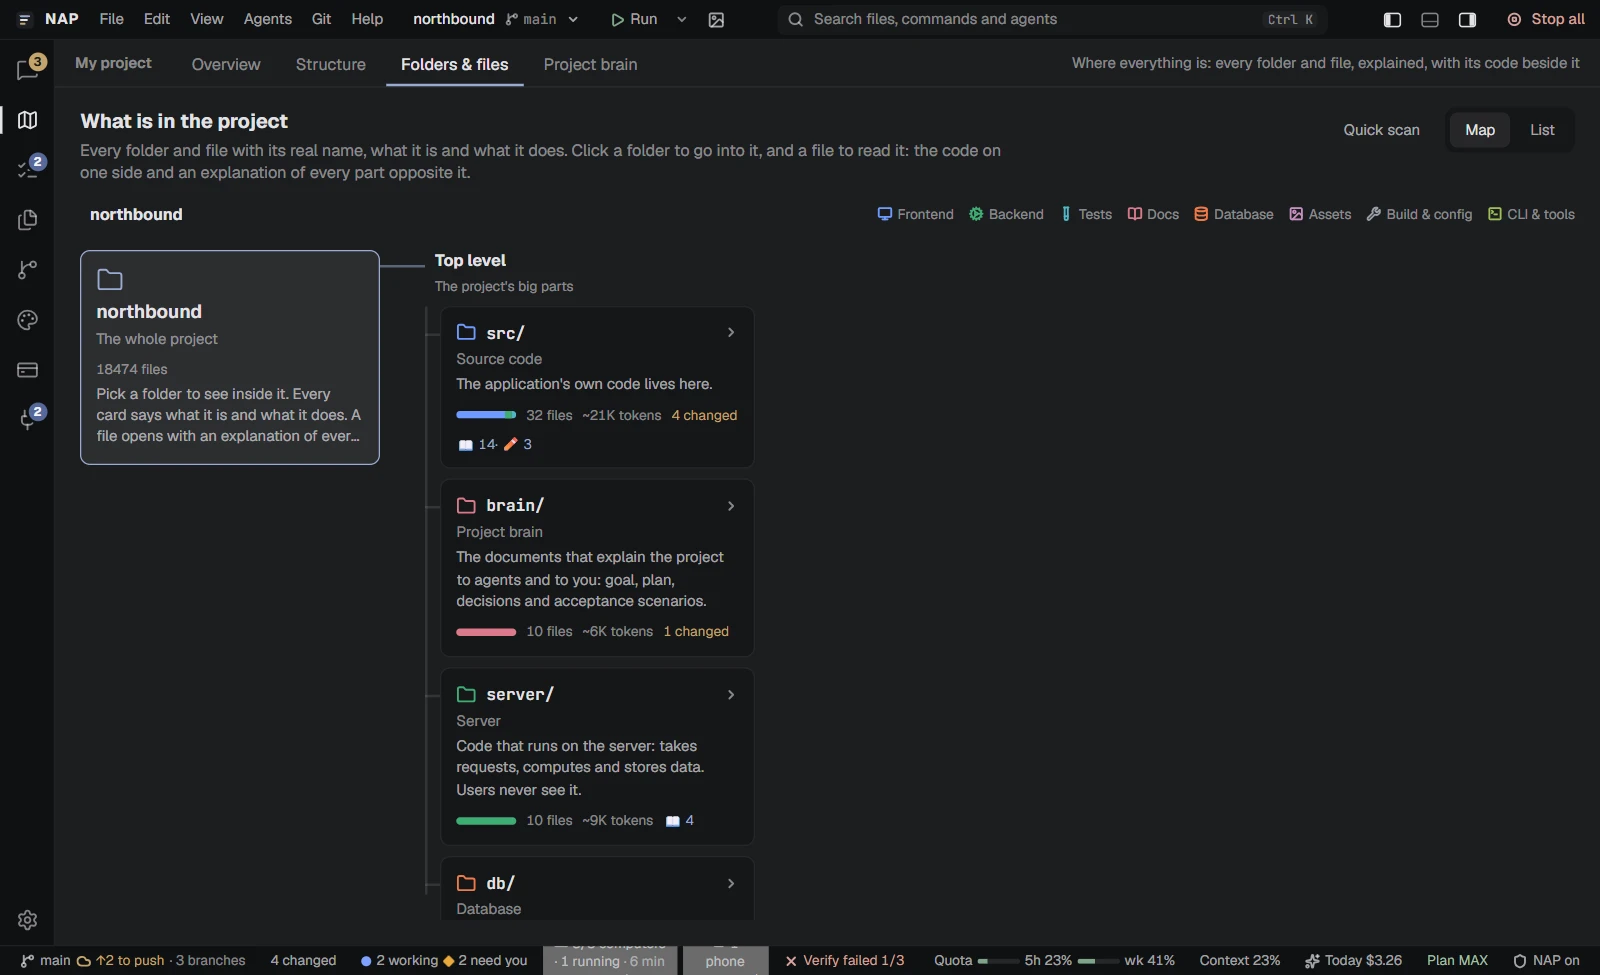The image size is (1600, 975).
Task: Open the plug integrations sidebar icon
Action: [x=28, y=419]
